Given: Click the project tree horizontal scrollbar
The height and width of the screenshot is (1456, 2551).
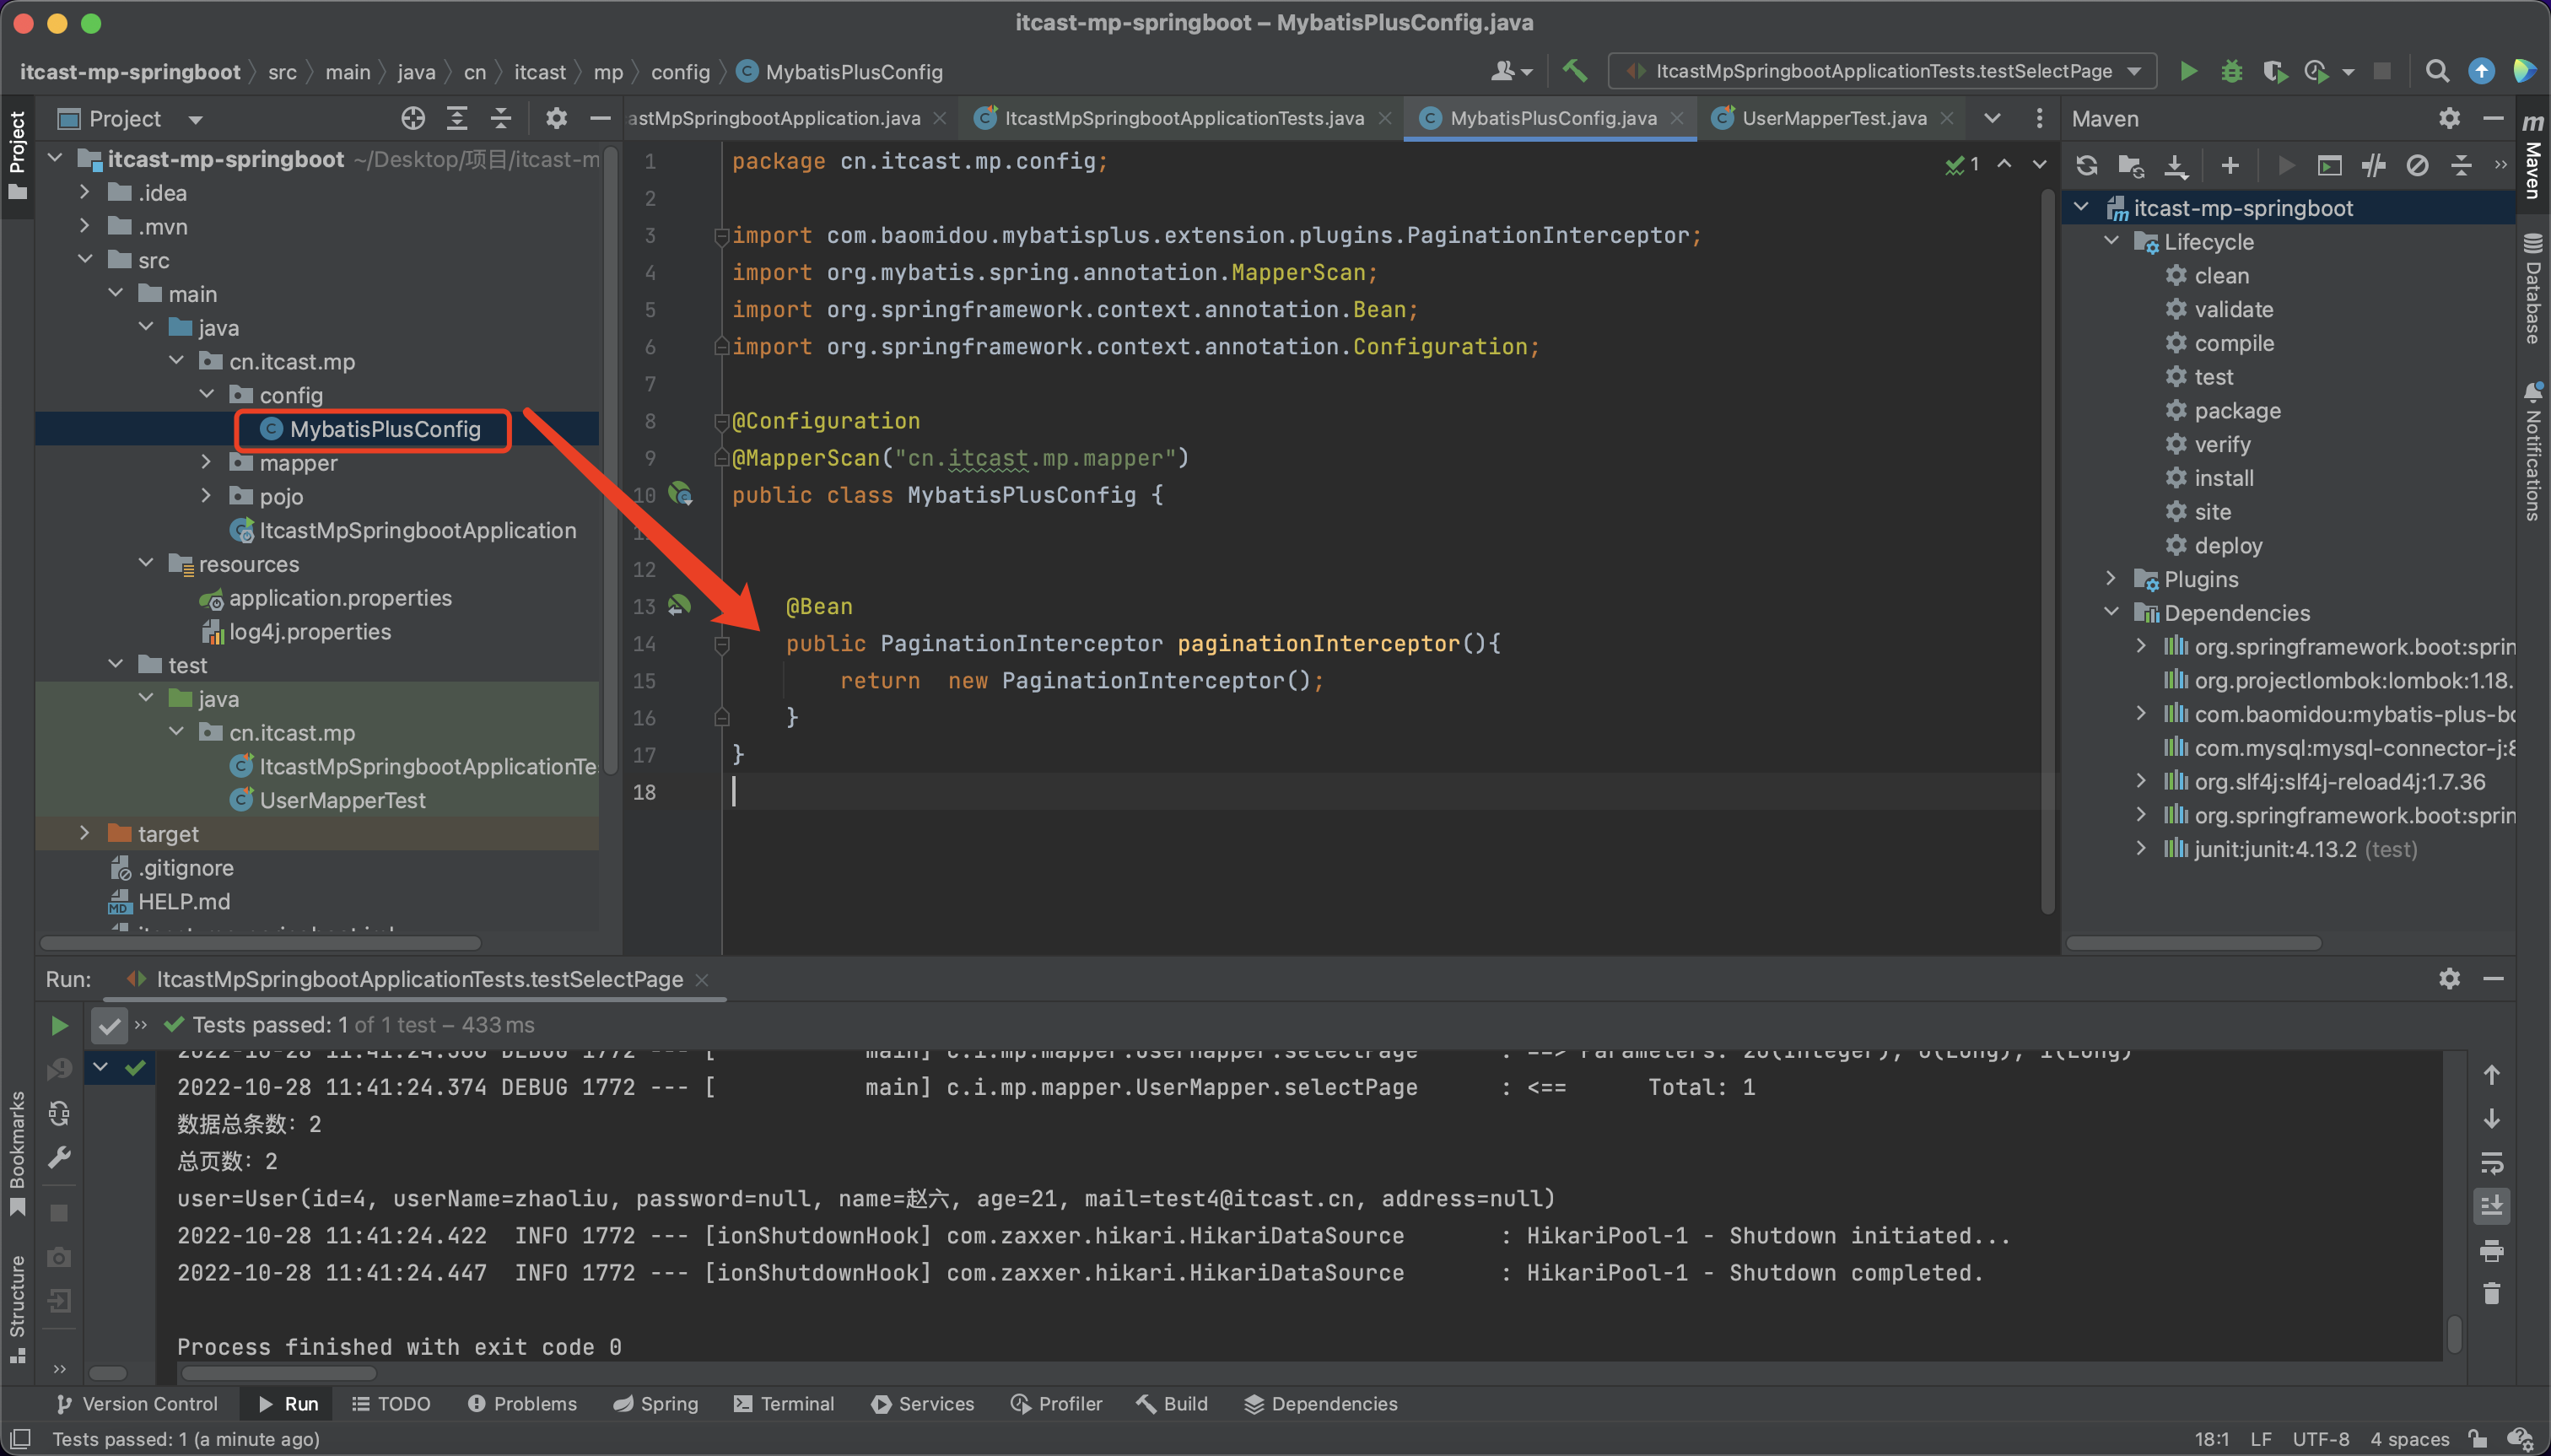Looking at the screenshot, I should [260, 943].
